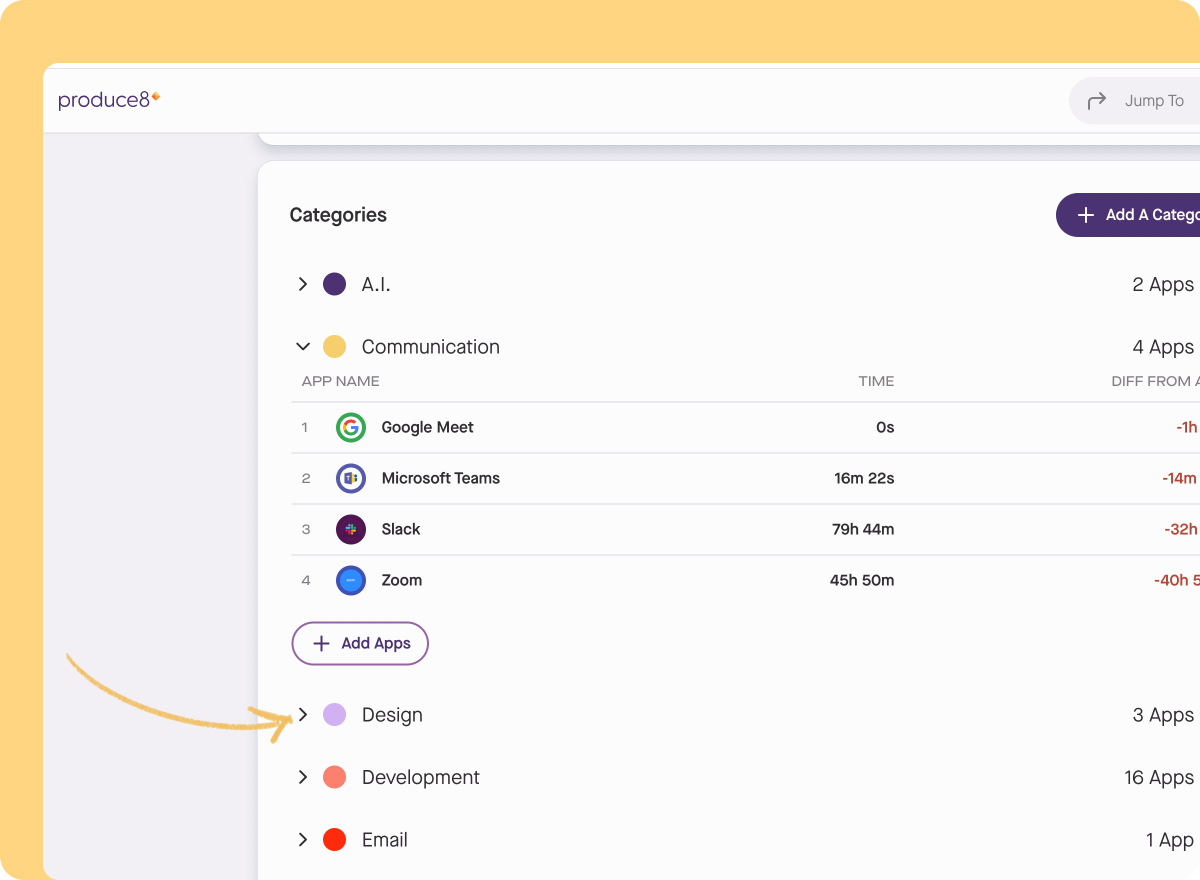Click the Zoom app icon
The width and height of the screenshot is (1200, 880).
[x=351, y=581]
